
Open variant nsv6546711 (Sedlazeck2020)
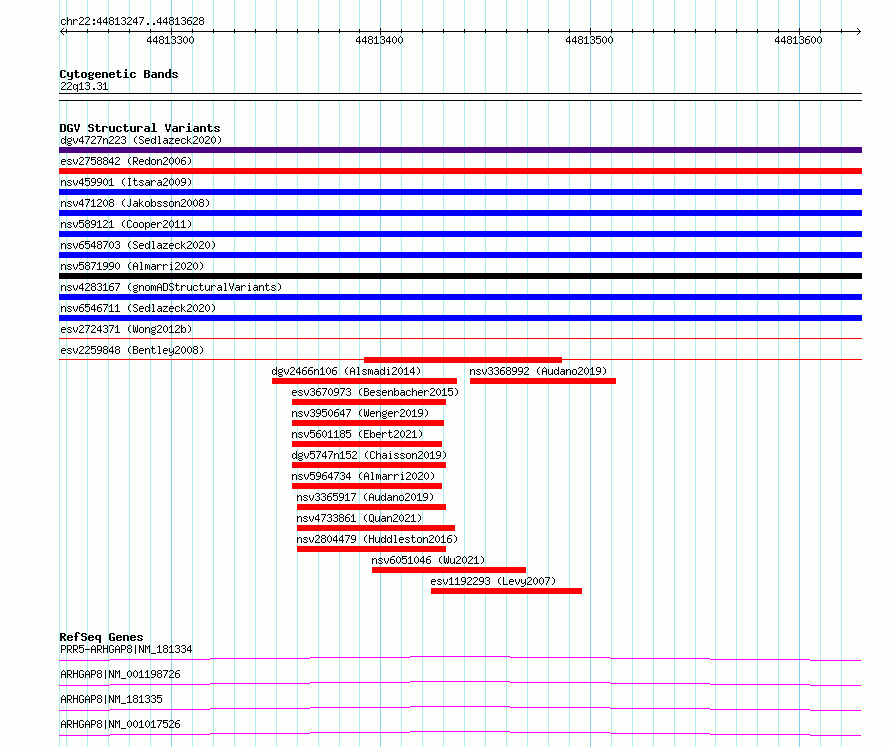click(x=138, y=308)
